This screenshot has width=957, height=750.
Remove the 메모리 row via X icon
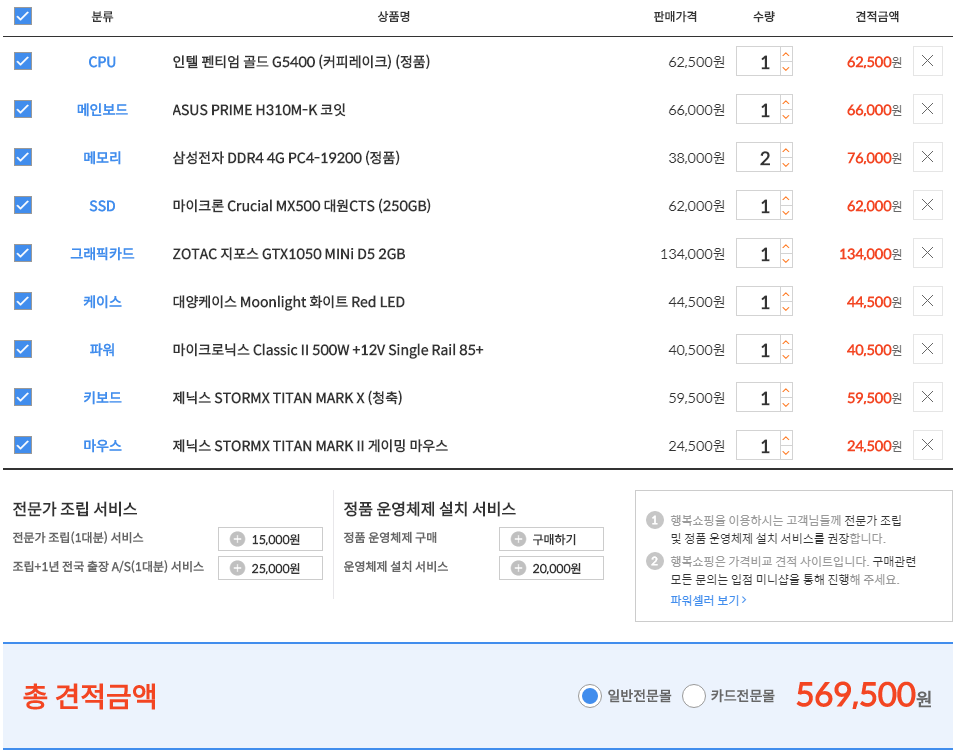(x=927, y=157)
